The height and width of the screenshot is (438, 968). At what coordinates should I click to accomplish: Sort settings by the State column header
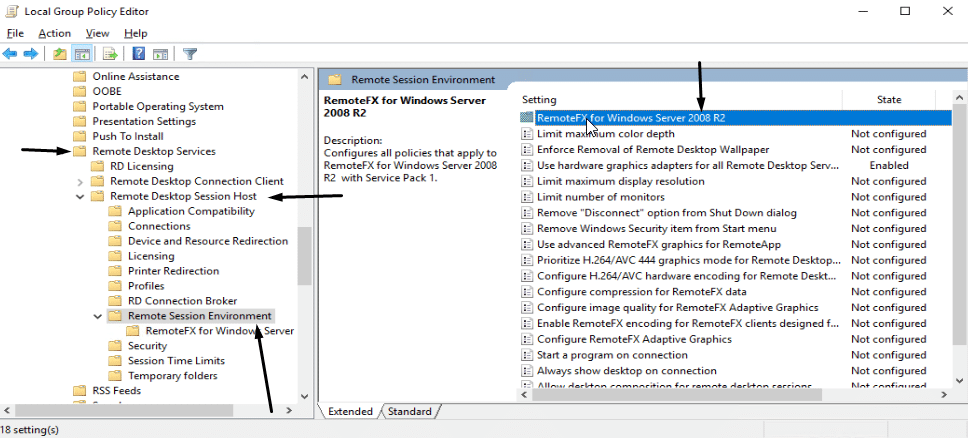[x=888, y=100]
